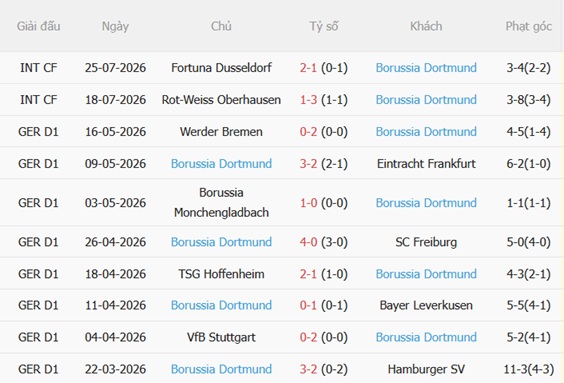Click the Ngày column header

pos(115,26)
